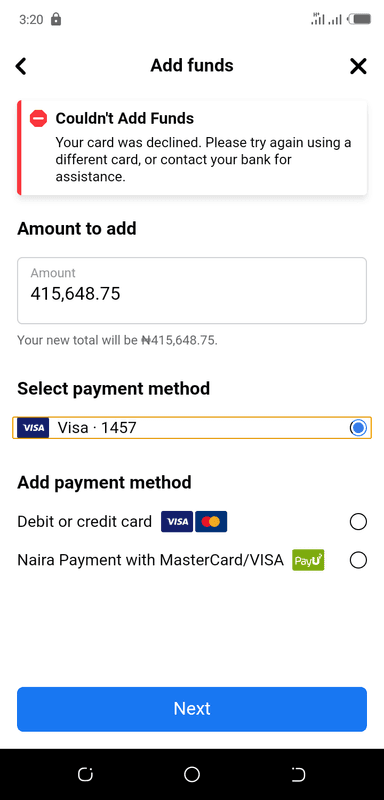Screen dimensions: 384x800
Task: Tap the green PayU logo
Action: [x=308, y=560]
